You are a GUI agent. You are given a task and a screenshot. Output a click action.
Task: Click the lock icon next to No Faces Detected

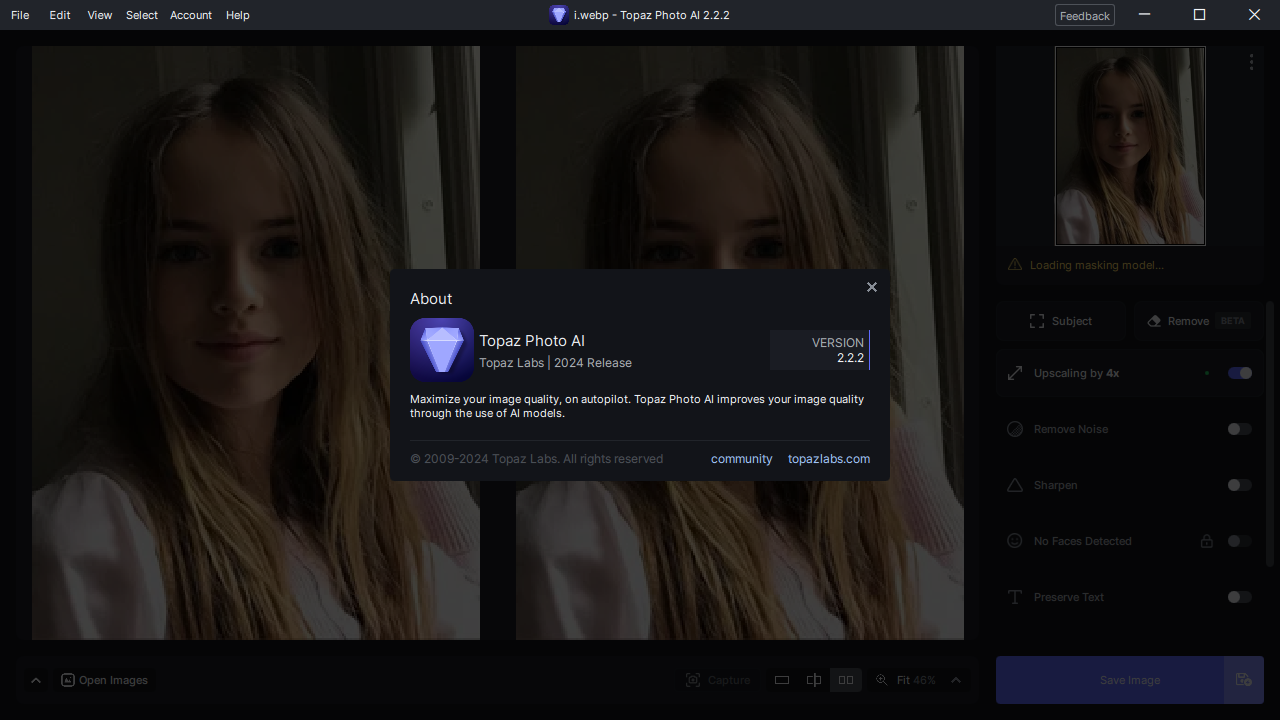click(1207, 540)
